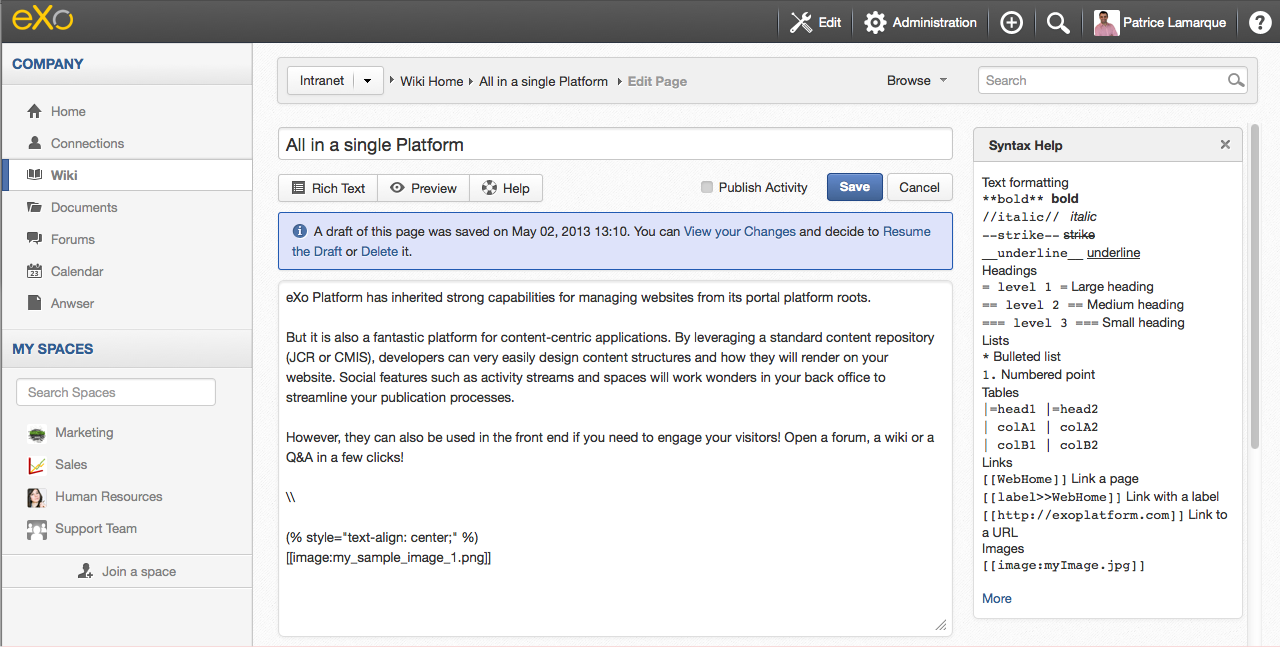Click the eXo logo in the top bar
The height and width of the screenshot is (647, 1280).
coord(43,20)
